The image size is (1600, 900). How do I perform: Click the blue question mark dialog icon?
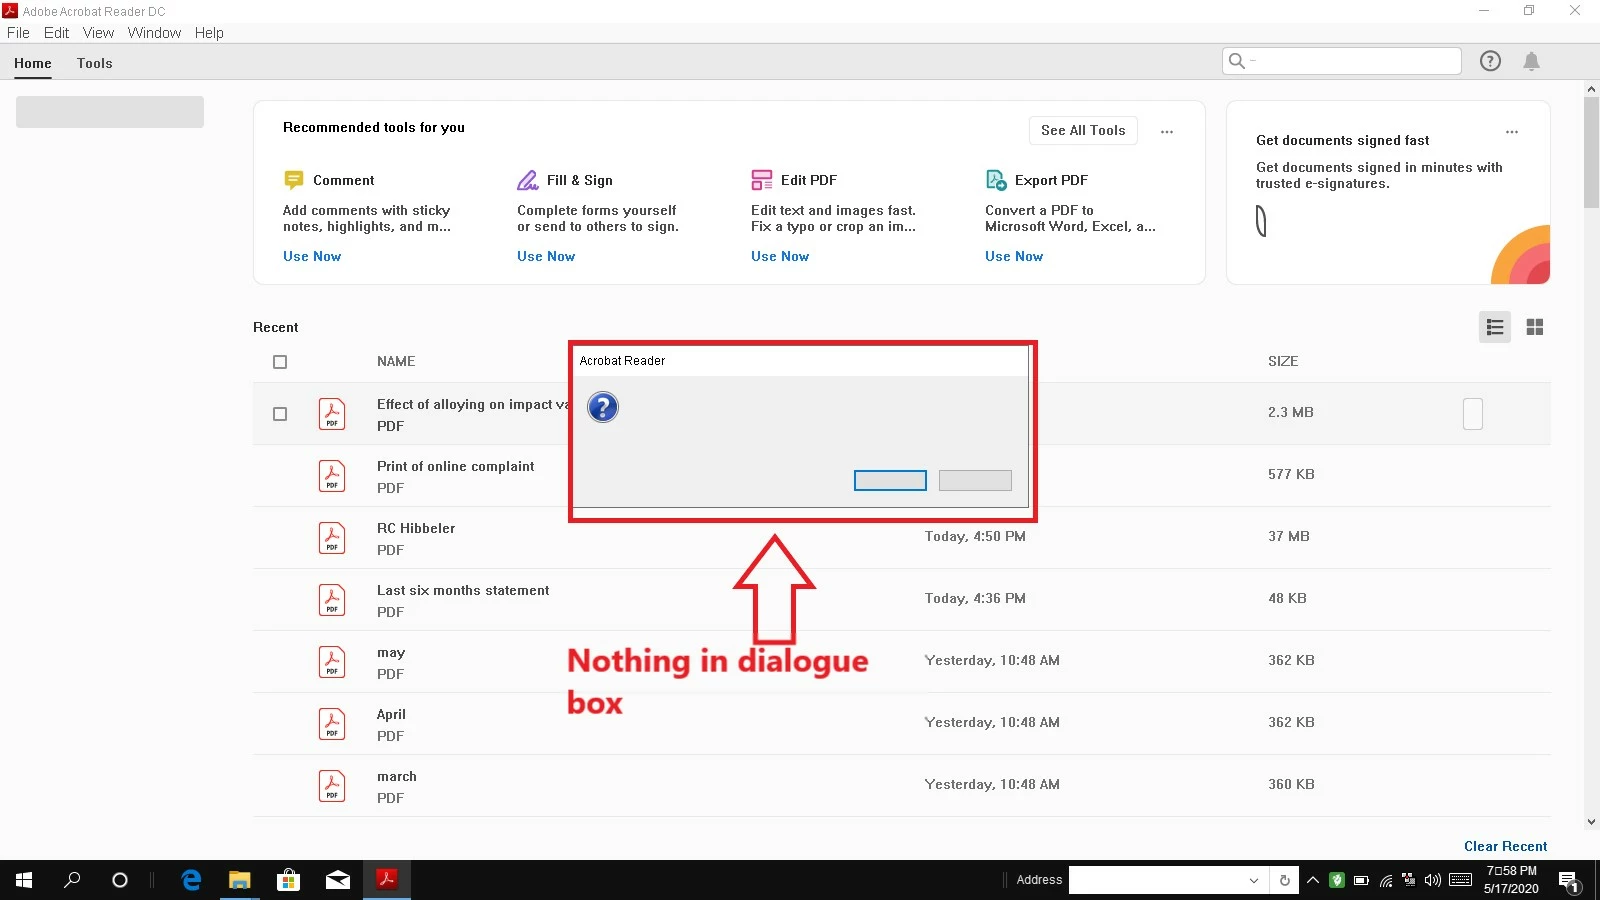pyautogui.click(x=603, y=407)
